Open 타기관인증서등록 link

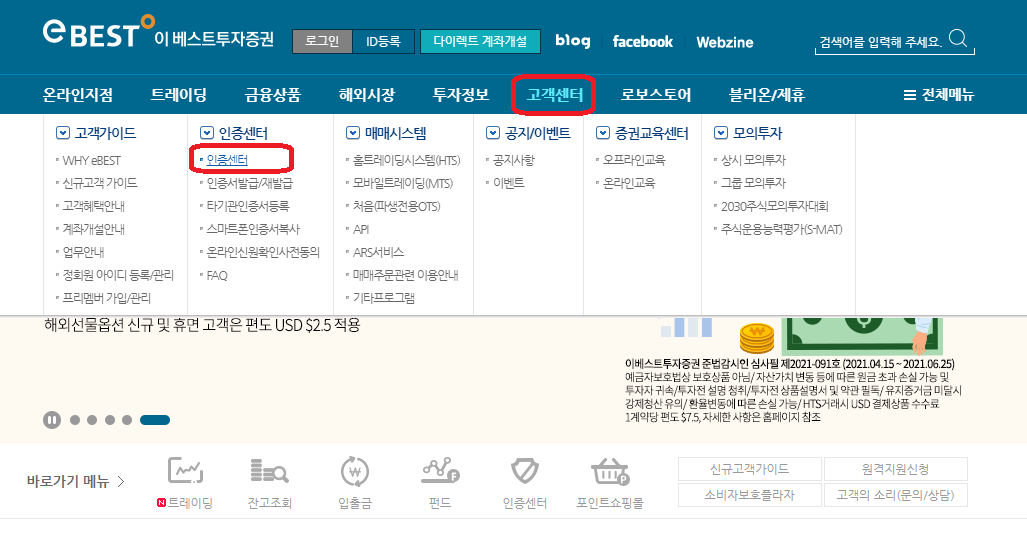pos(248,206)
